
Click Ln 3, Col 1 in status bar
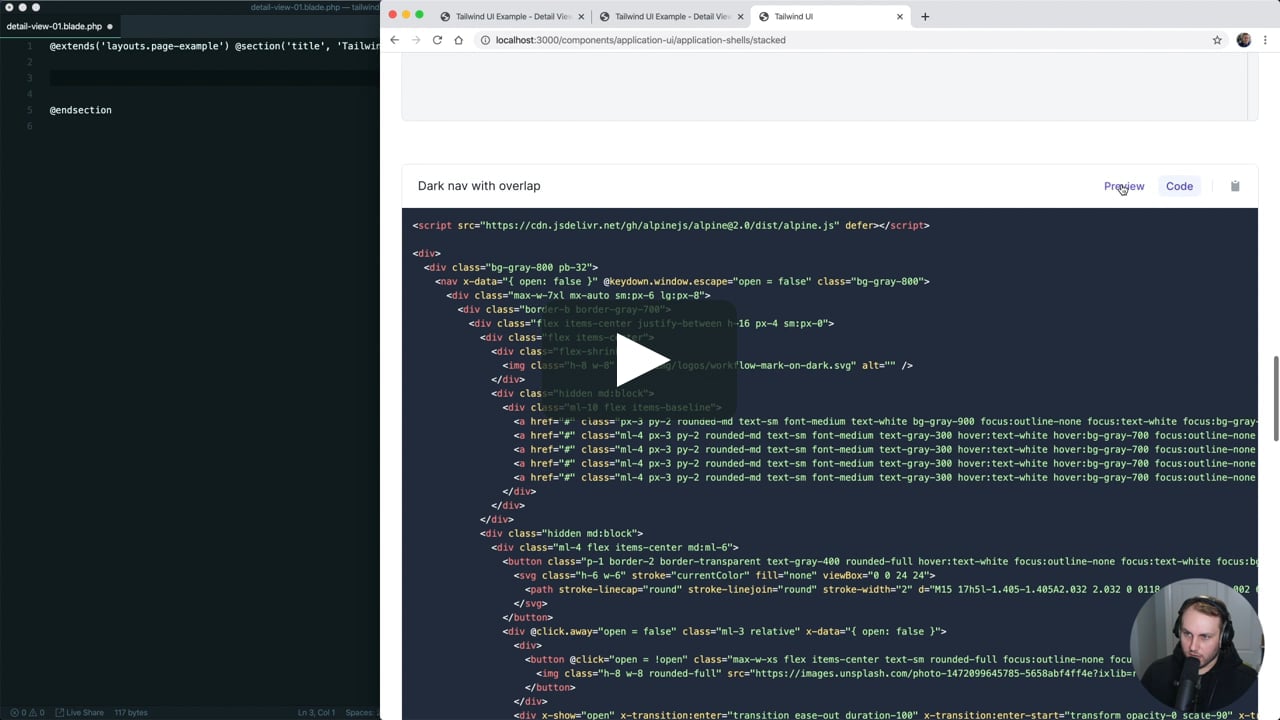[x=318, y=712]
